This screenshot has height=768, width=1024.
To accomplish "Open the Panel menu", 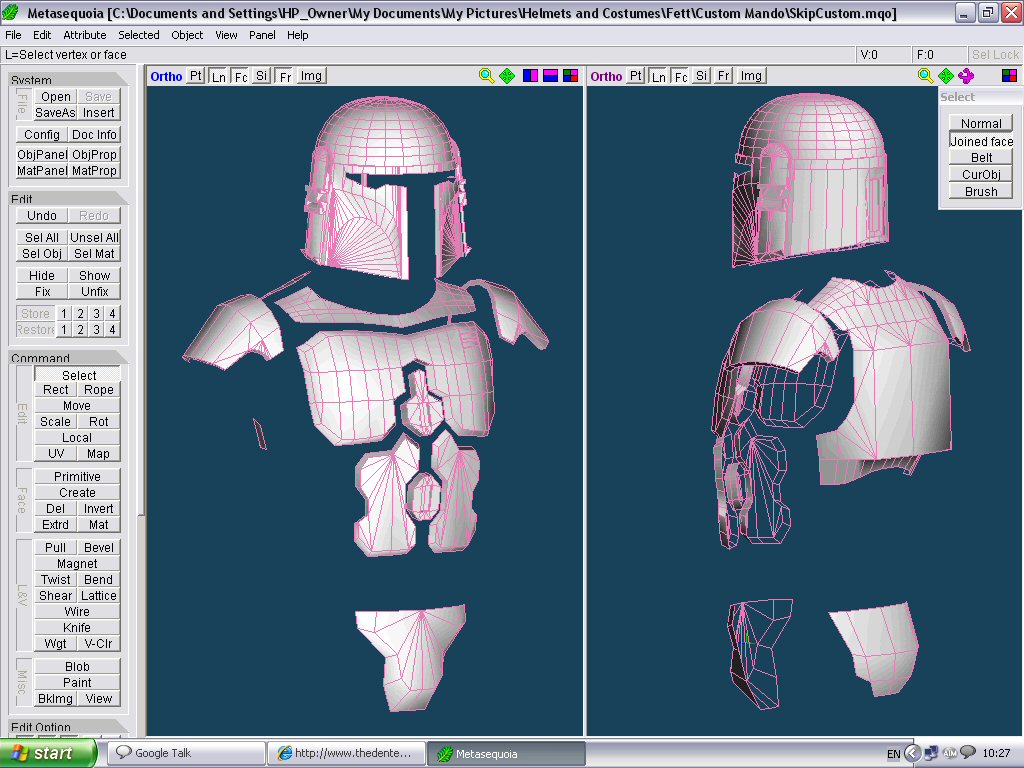I will click(262, 35).
